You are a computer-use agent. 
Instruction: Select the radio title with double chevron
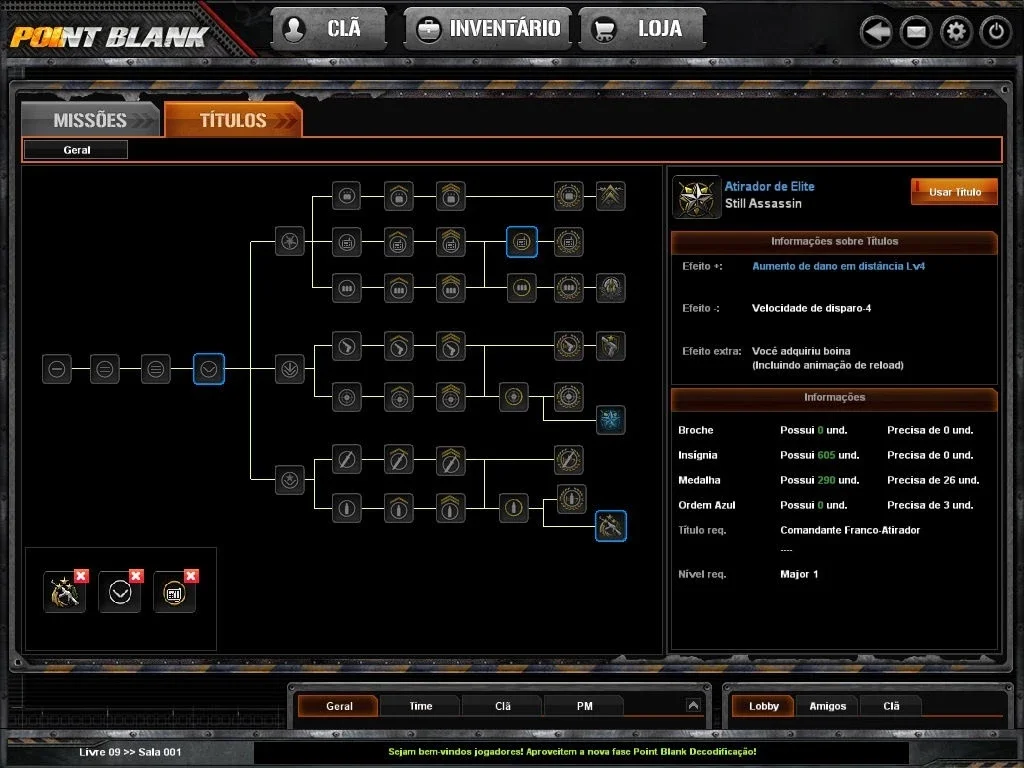(451, 242)
